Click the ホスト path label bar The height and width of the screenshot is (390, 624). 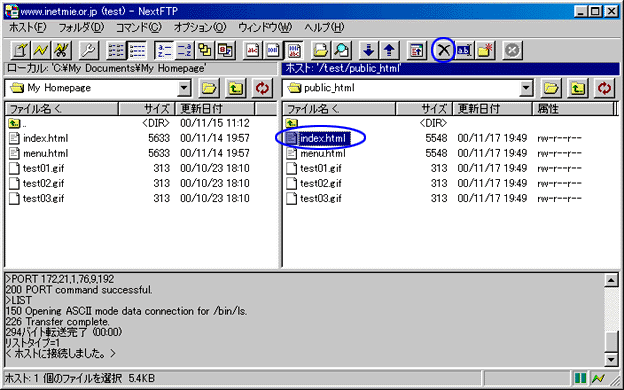(450, 68)
